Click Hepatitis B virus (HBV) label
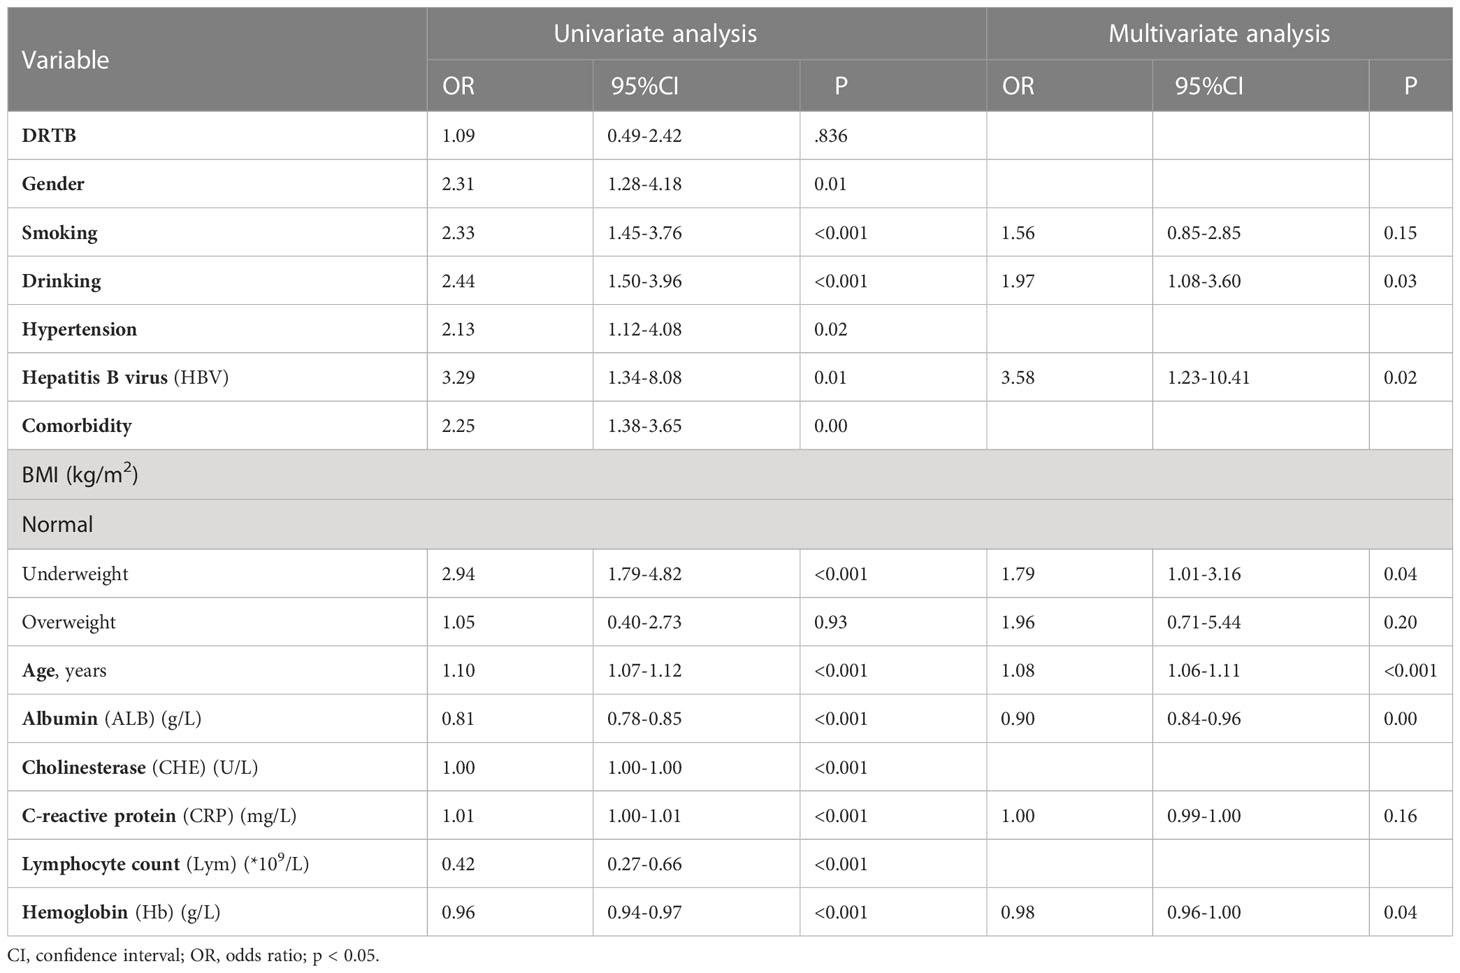The height and width of the screenshot is (973, 1460). pos(125,378)
